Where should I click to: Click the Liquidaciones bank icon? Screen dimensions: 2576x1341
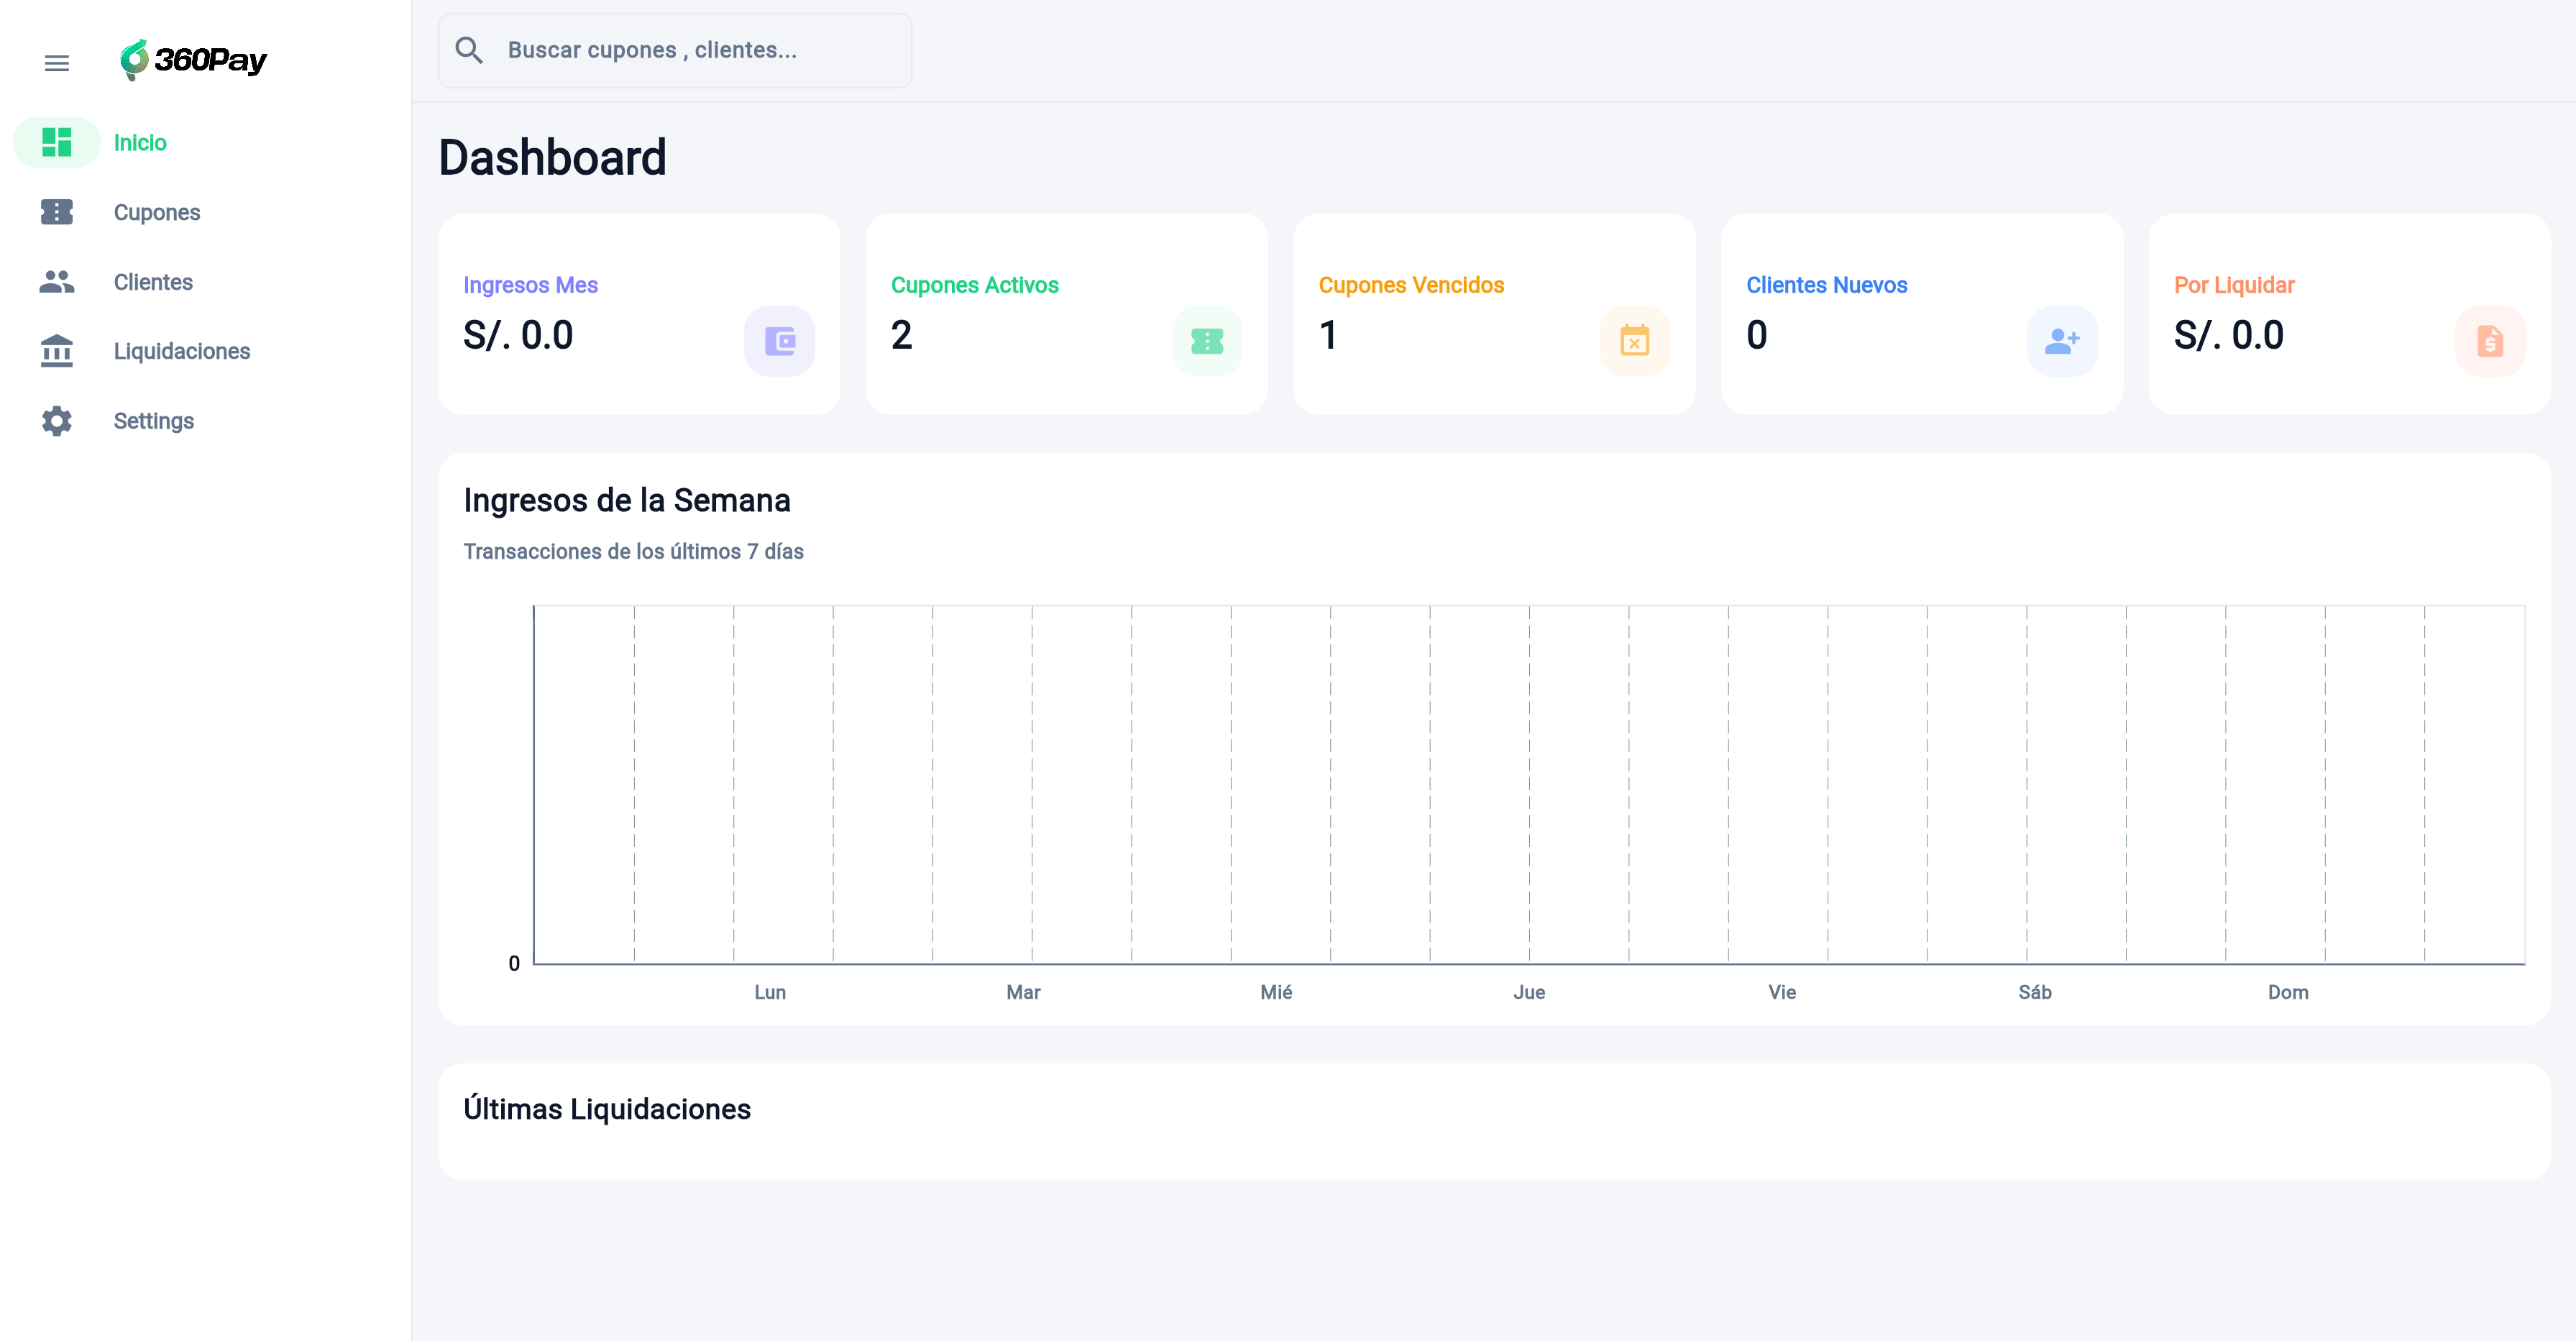[x=57, y=351]
